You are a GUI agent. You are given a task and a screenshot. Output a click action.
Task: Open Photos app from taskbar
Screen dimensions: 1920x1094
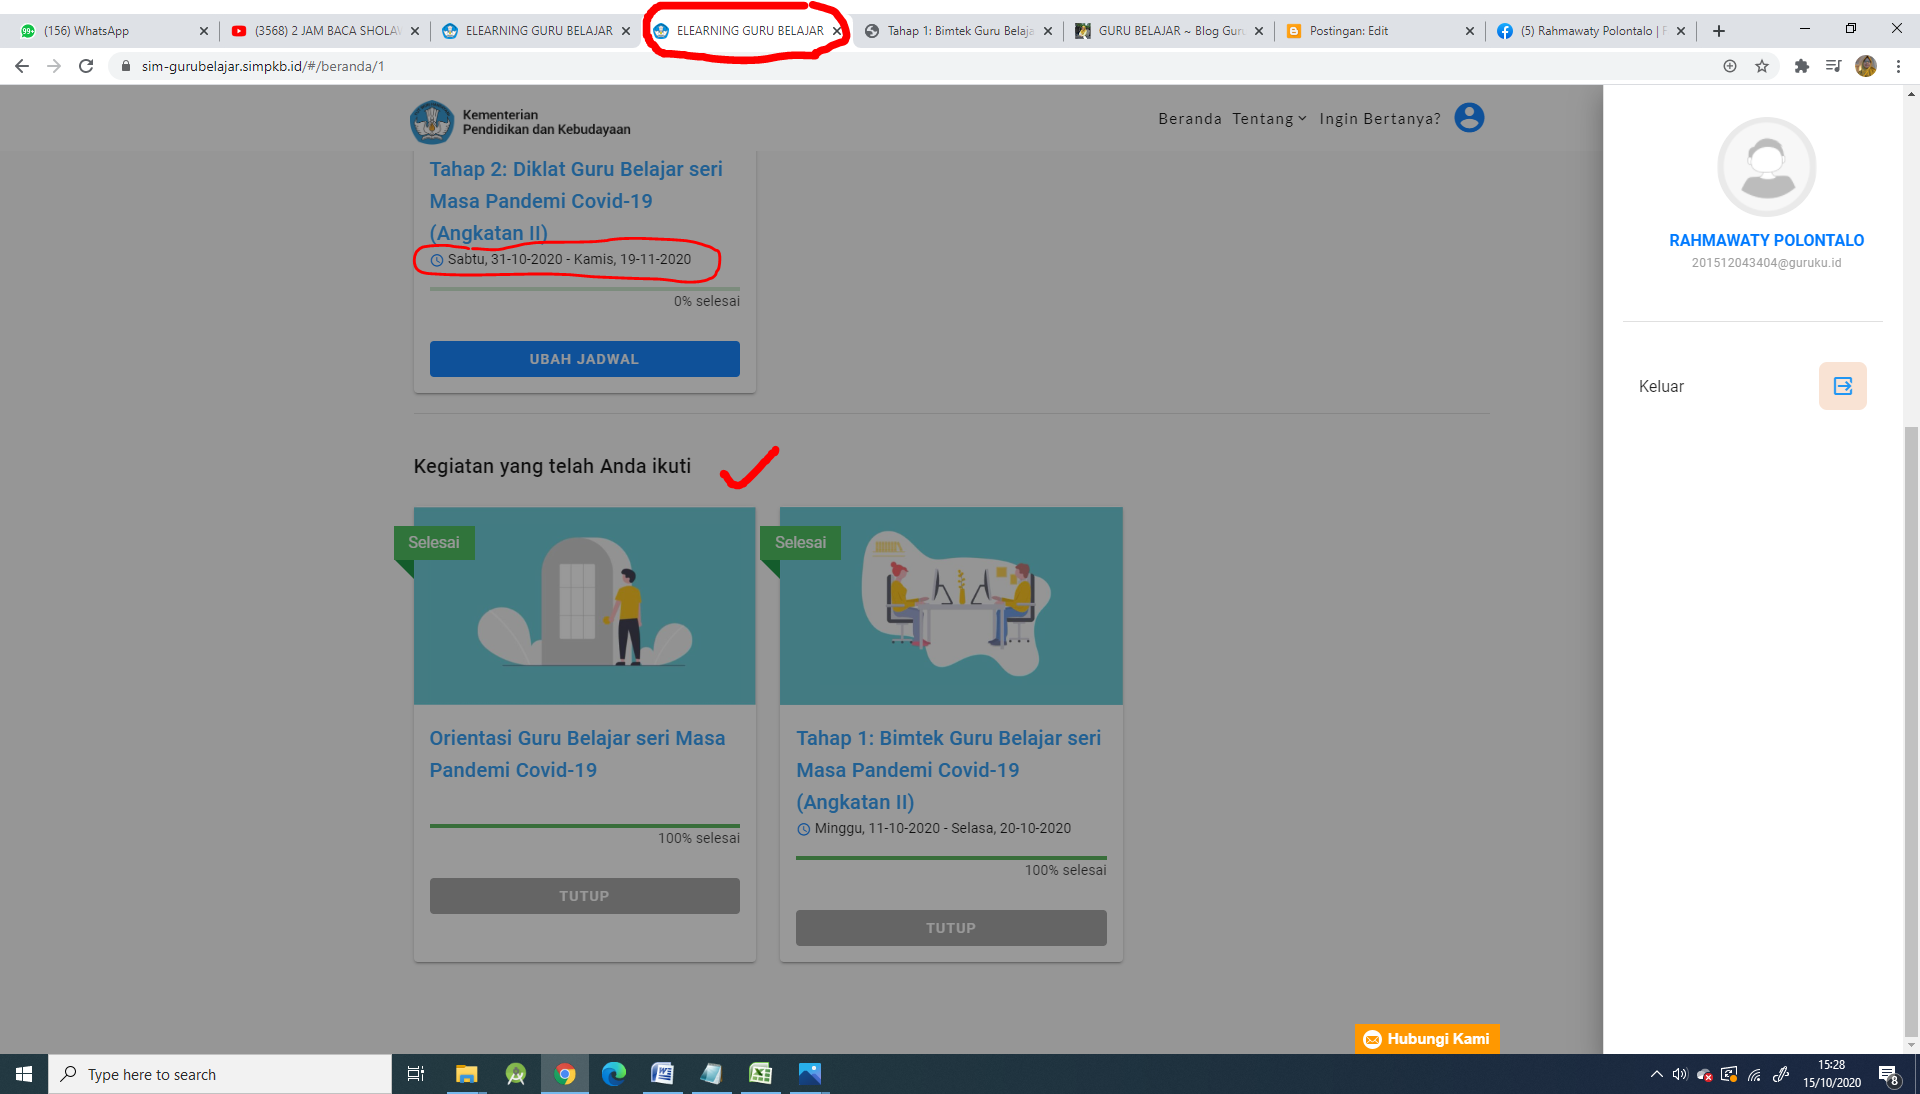(x=809, y=1074)
